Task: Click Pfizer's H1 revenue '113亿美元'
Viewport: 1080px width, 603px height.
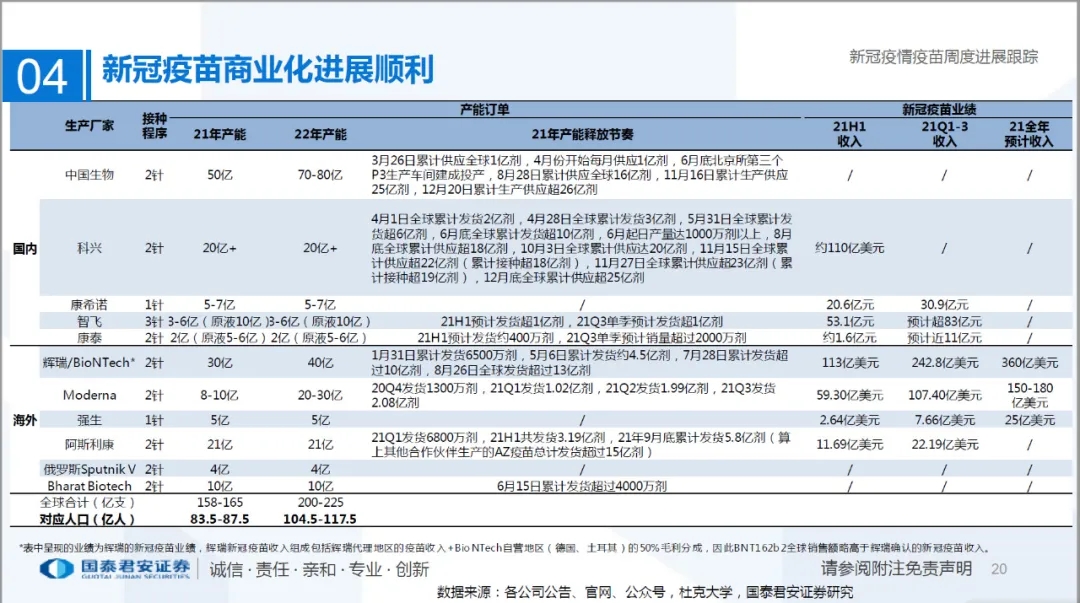Action: tap(849, 362)
